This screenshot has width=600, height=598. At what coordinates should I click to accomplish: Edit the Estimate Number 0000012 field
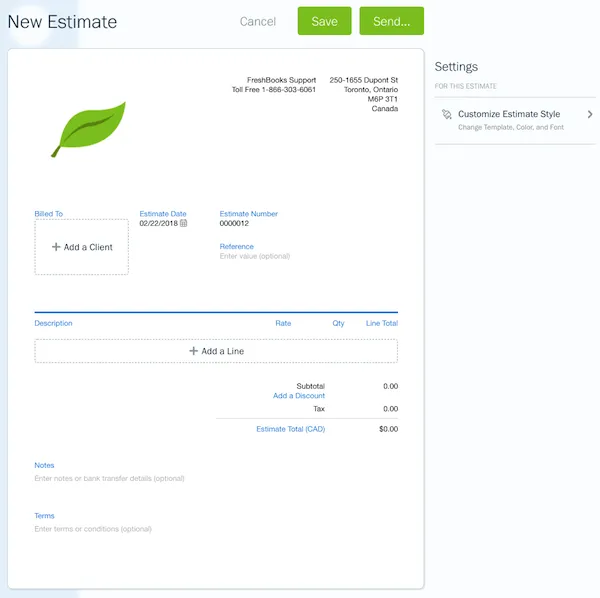click(234, 224)
